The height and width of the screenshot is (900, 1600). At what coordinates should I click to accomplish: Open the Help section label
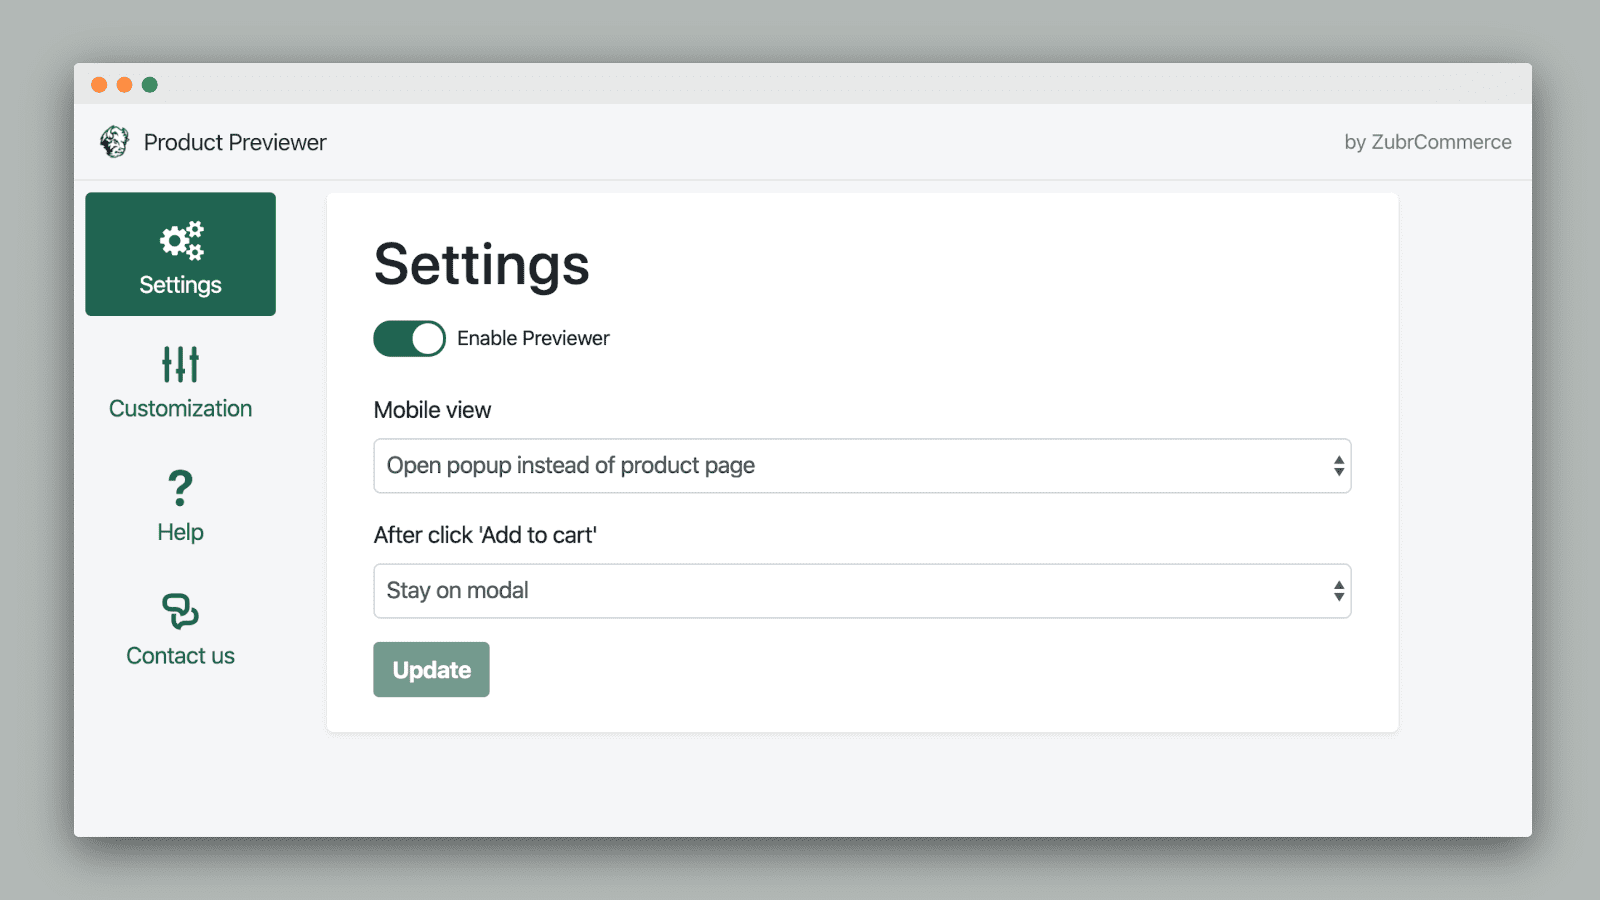(180, 532)
